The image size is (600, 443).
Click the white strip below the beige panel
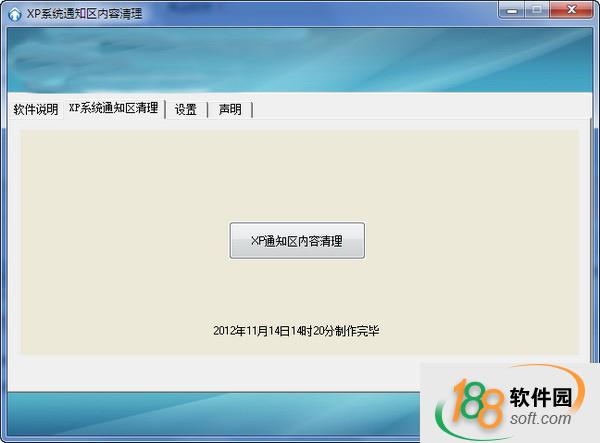[x=200, y=371]
